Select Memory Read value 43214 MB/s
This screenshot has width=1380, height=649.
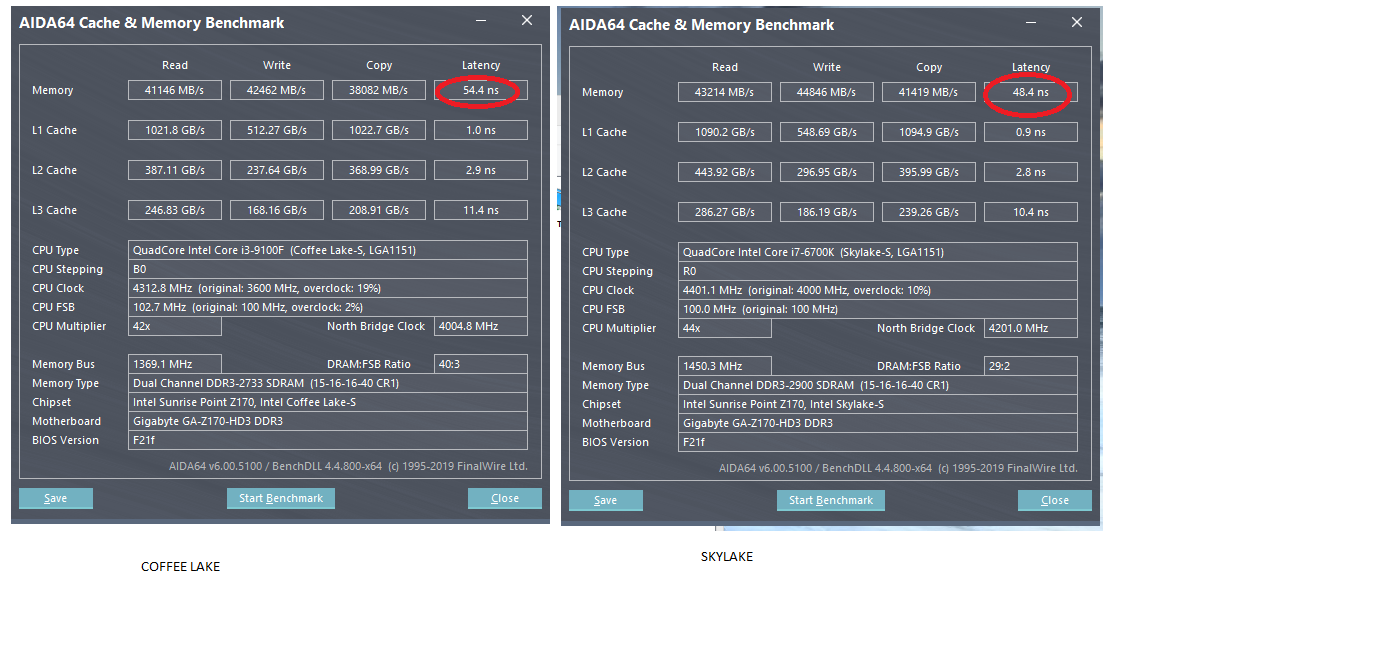click(x=725, y=92)
